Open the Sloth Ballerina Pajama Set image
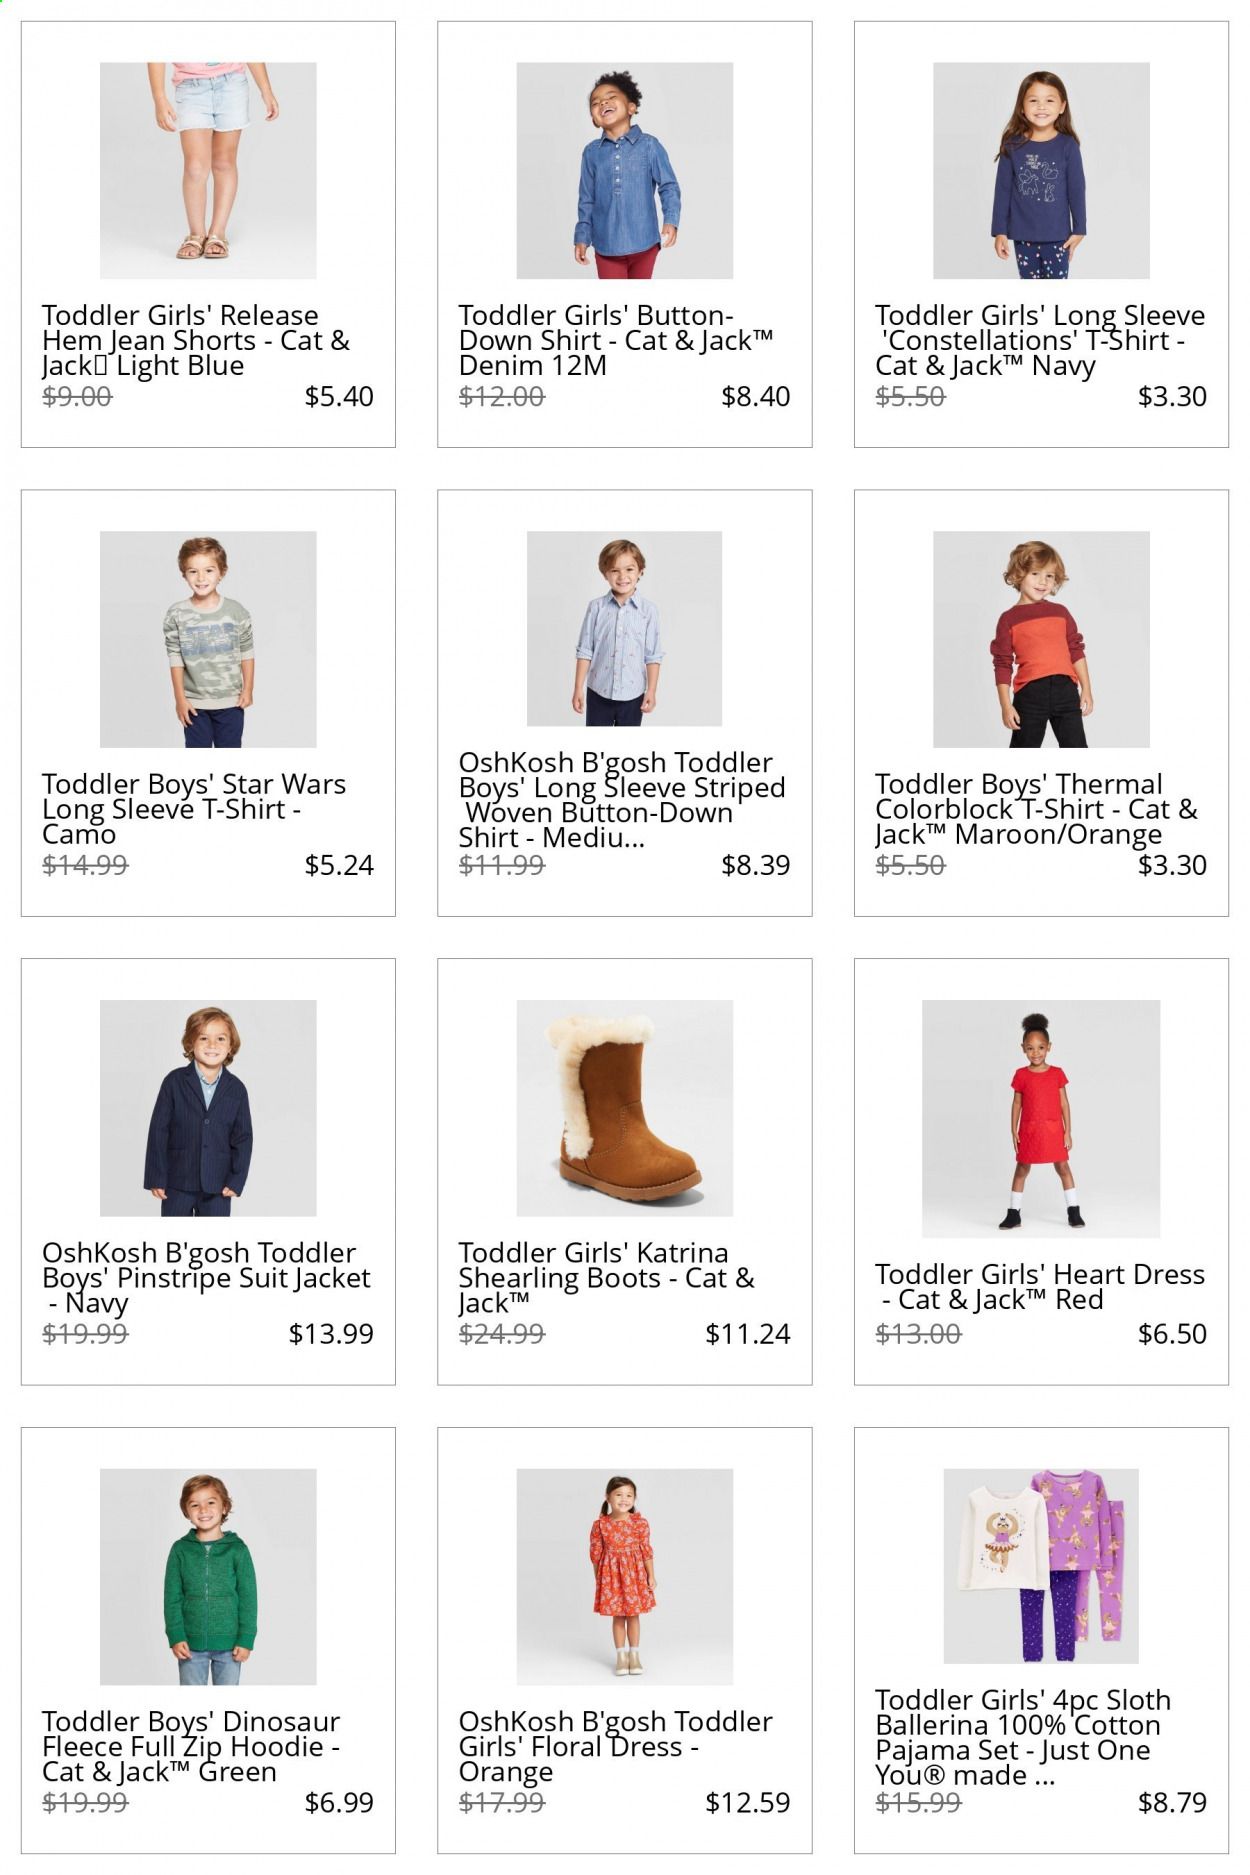The height and width of the screenshot is (1875, 1250). (1041, 1566)
